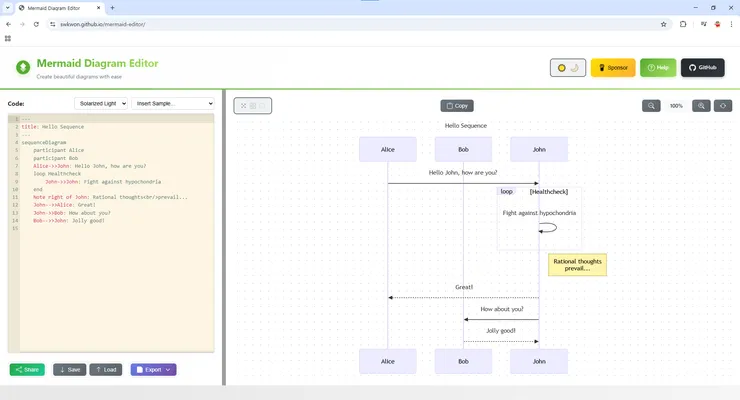The width and height of the screenshot is (740, 400).
Task: Click code line 'participant Alice'
Action: (x=59, y=150)
